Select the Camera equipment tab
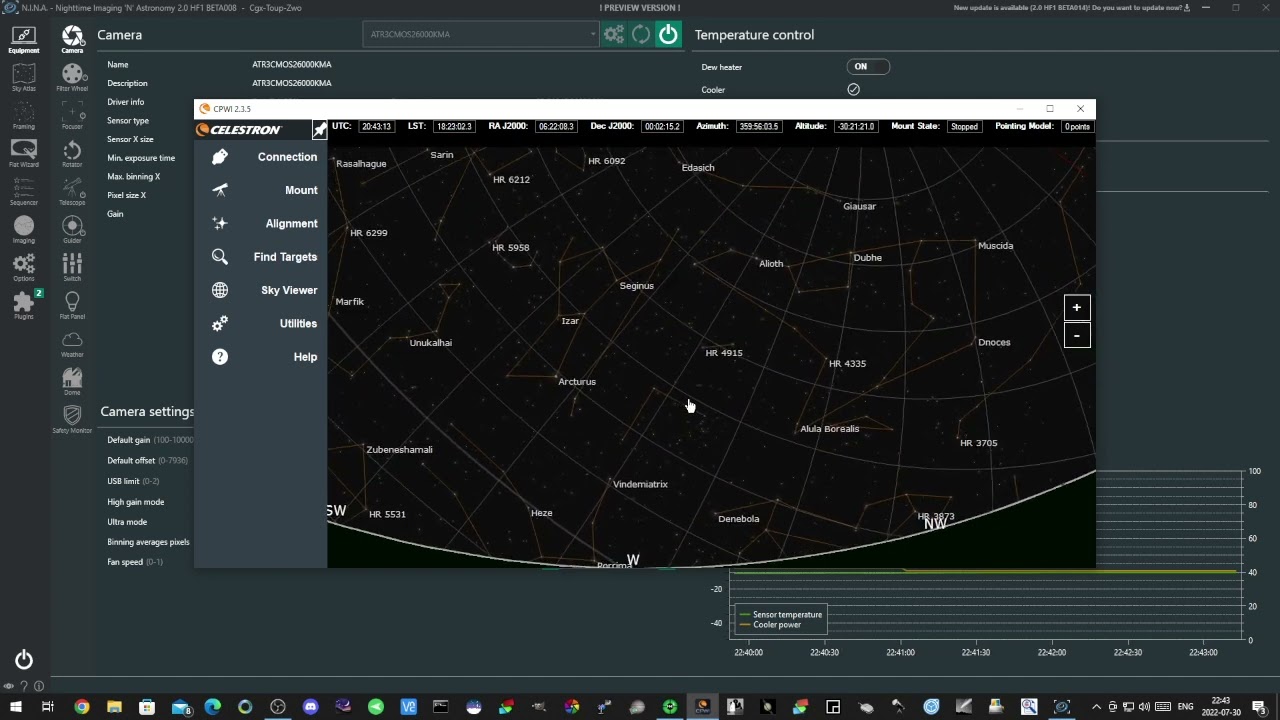This screenshot has height=720, width=1280. tap(72, 40)
